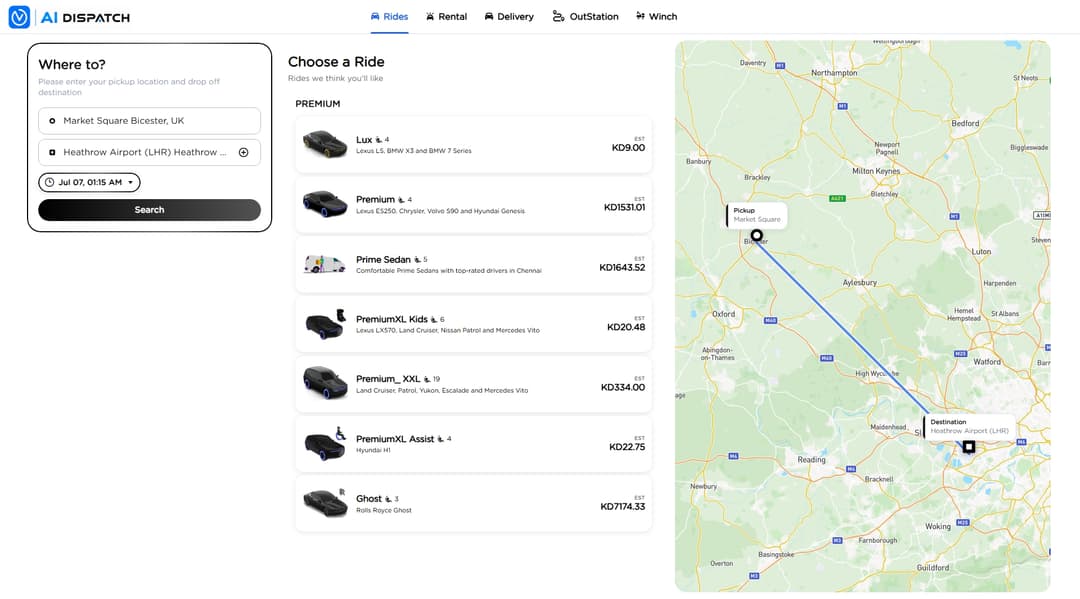Image resolution: width=1080 pixels, height=599 pixels.
Task: Click the clock icon in the time picker
Action: pos(50,182)
